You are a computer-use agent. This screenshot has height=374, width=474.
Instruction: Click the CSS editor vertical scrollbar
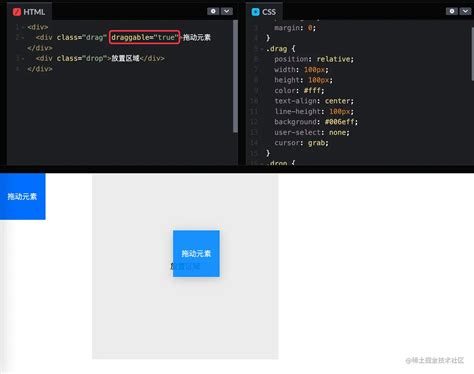point(473,53)
